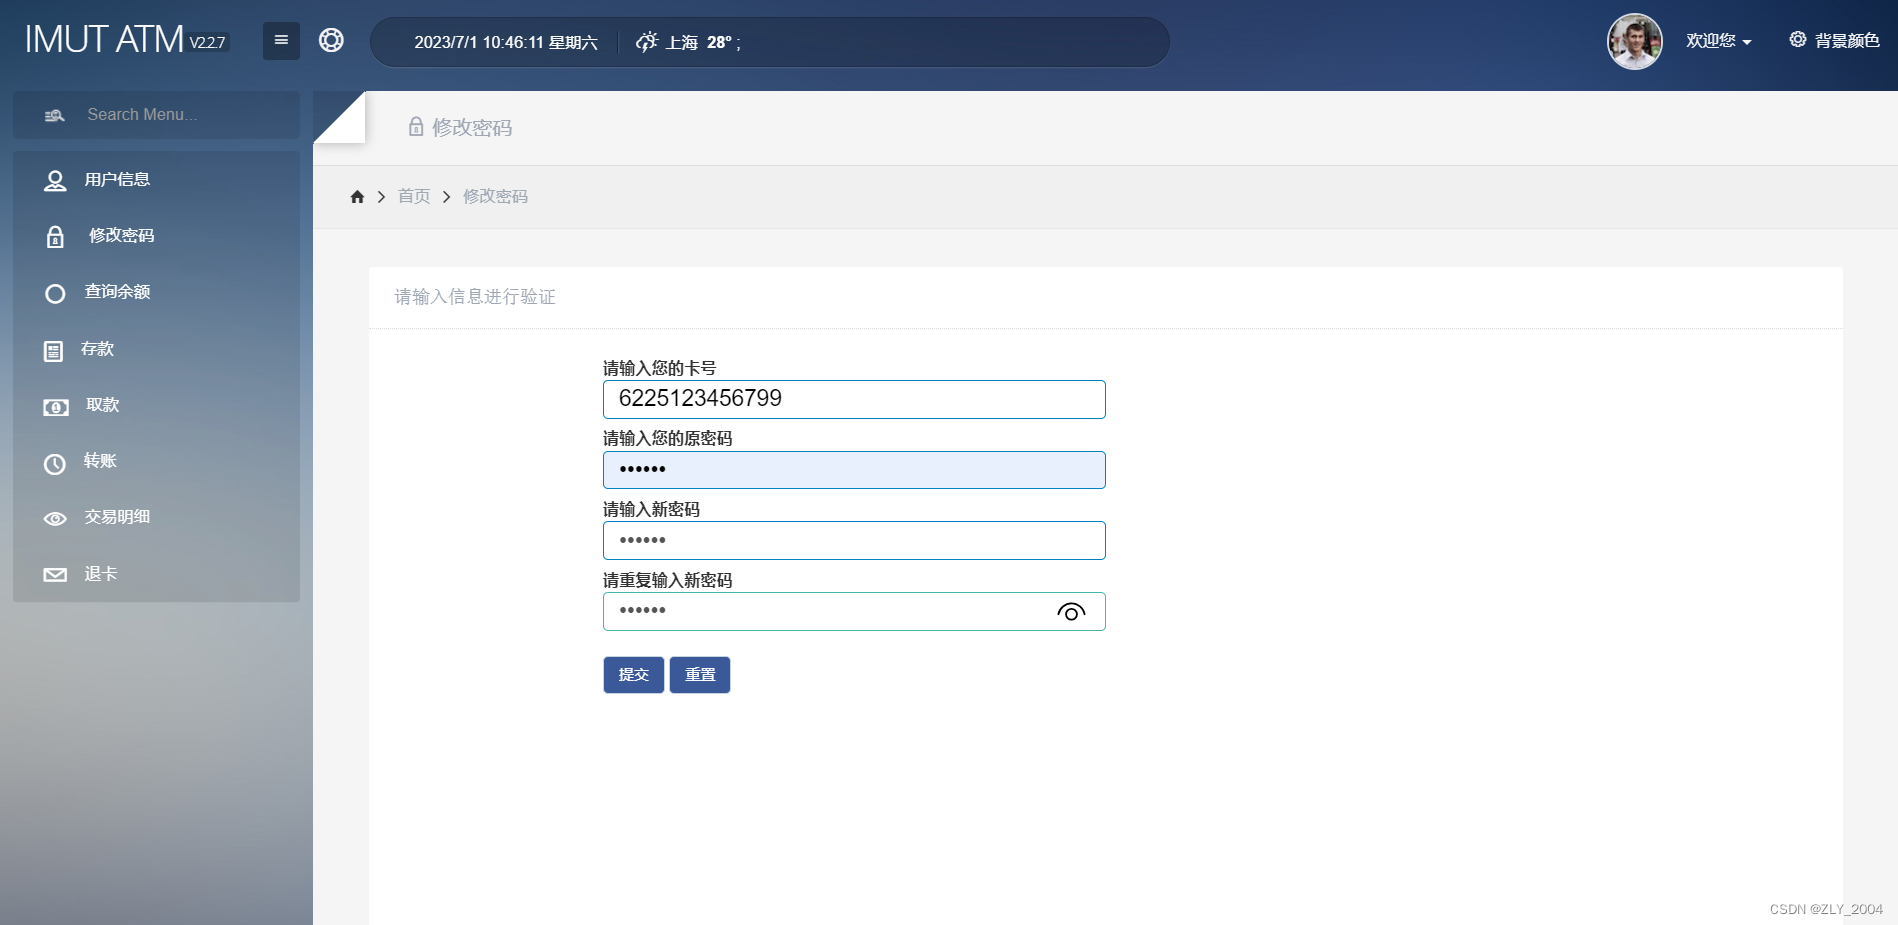Select the 存款 deposit icon
This screenshot has width=1898, height=925.
point(54,350)
